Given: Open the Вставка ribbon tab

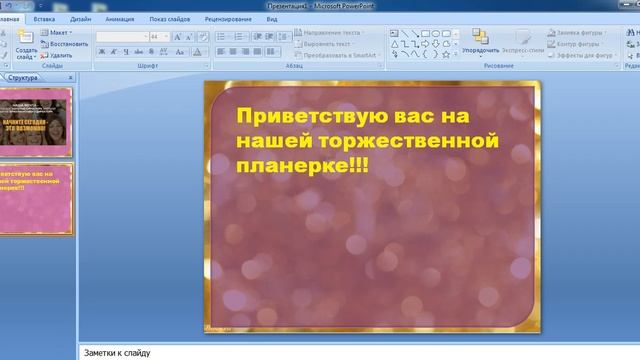Looking at the screenshot, I should point(44,19).
